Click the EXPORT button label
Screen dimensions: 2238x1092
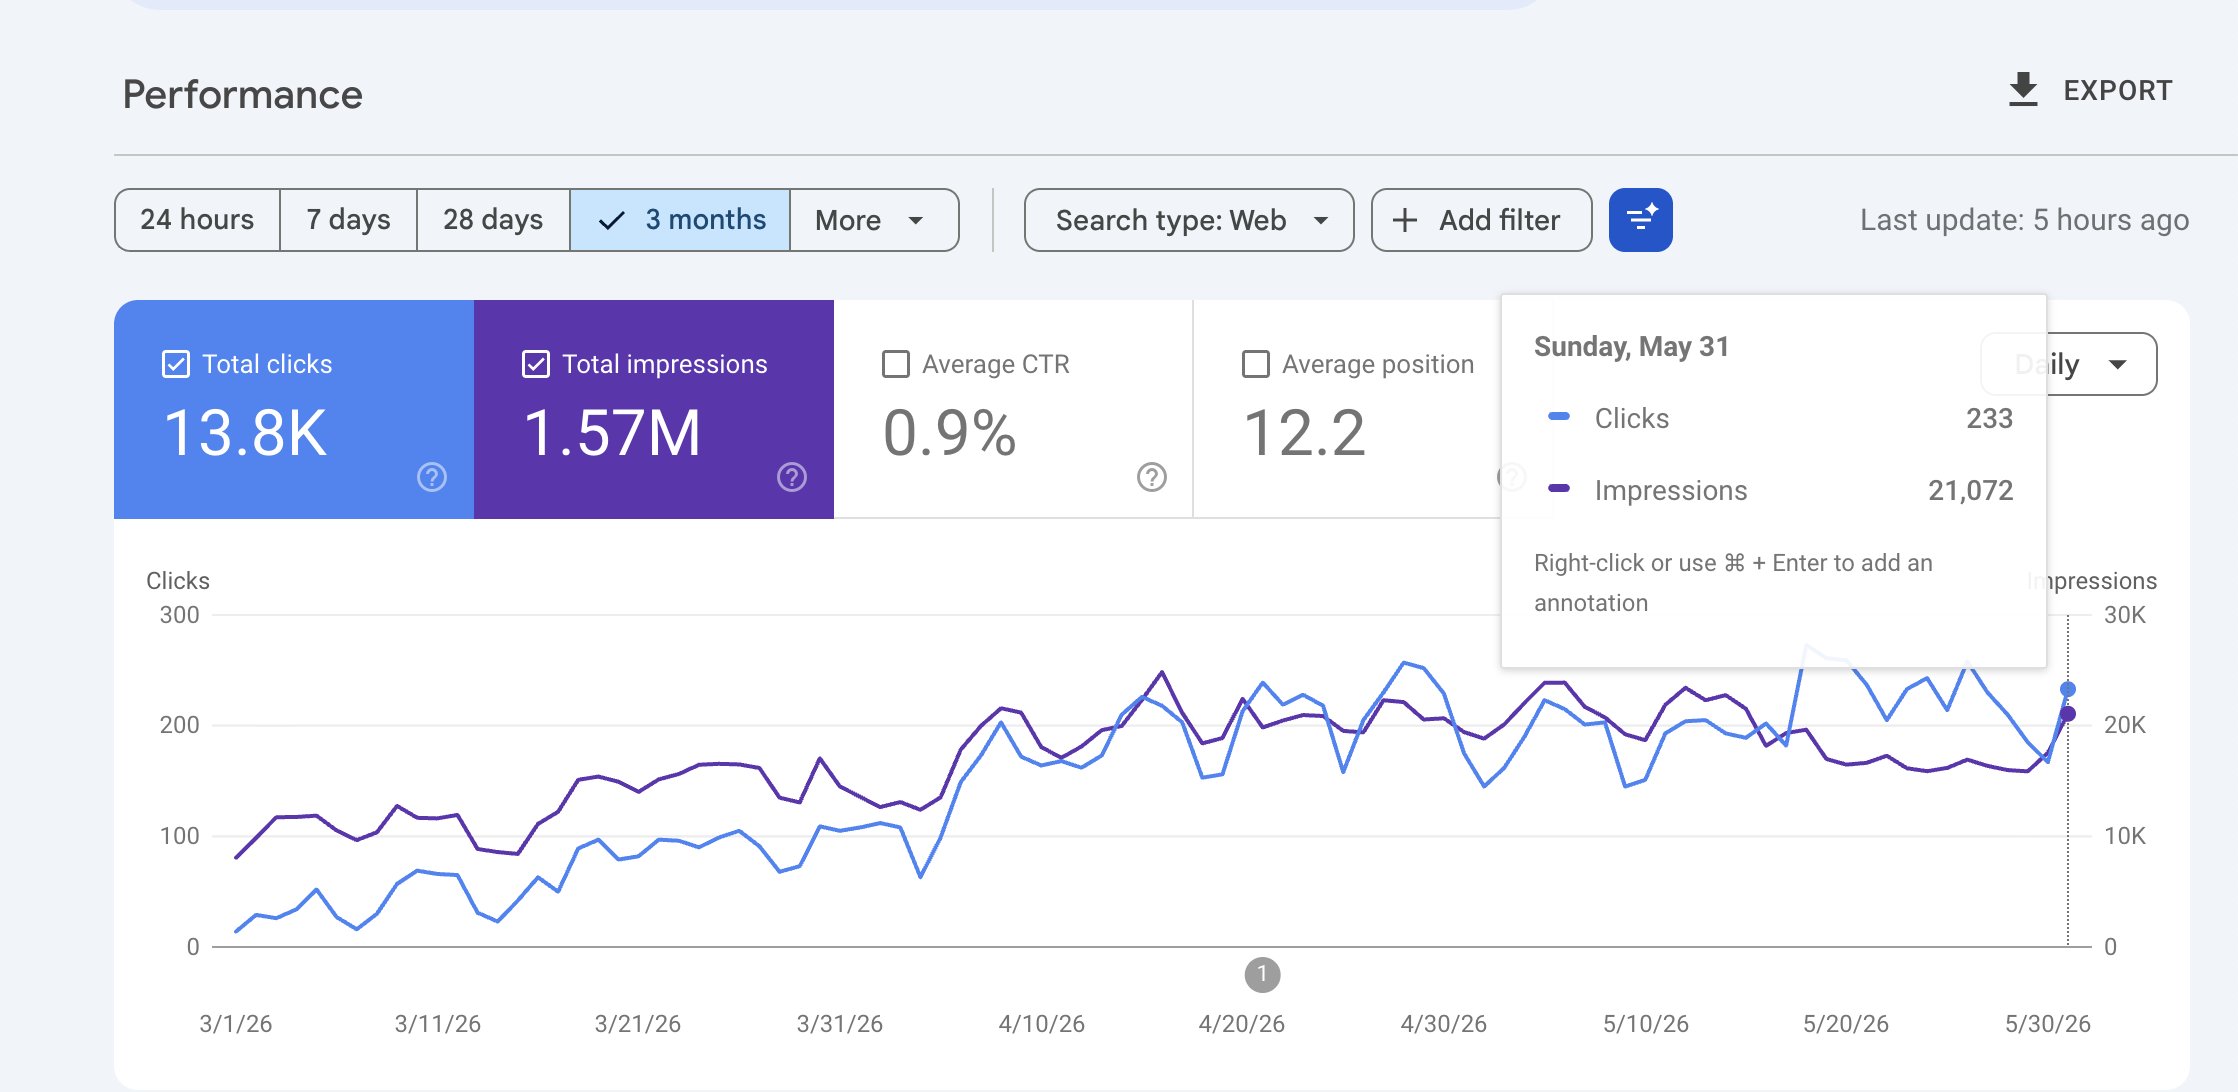click(2118, 91)
